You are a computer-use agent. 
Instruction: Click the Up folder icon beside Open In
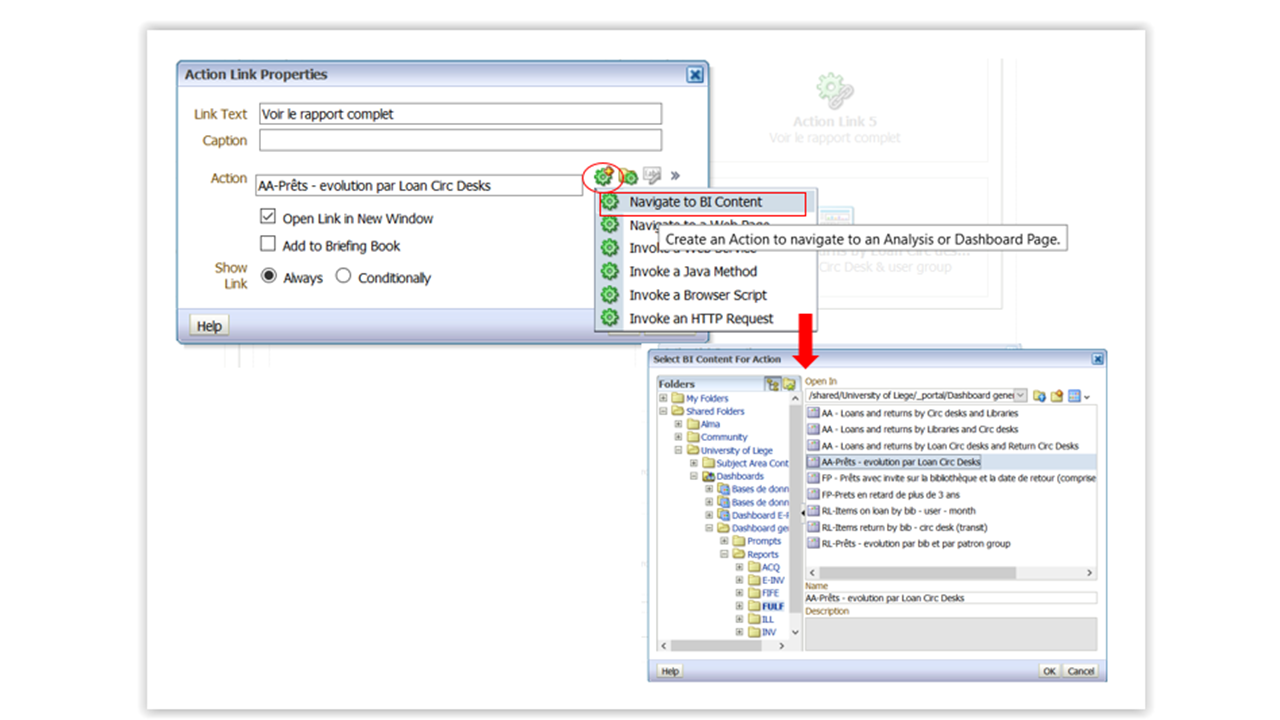coord(1039,396)
